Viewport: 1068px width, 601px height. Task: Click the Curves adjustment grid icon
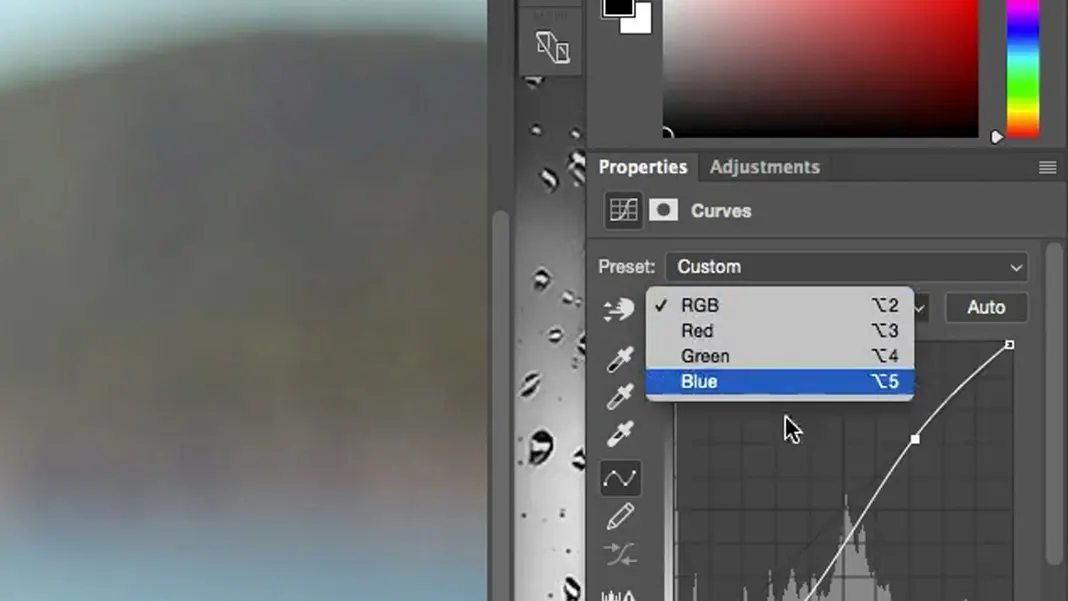(623, 211)
